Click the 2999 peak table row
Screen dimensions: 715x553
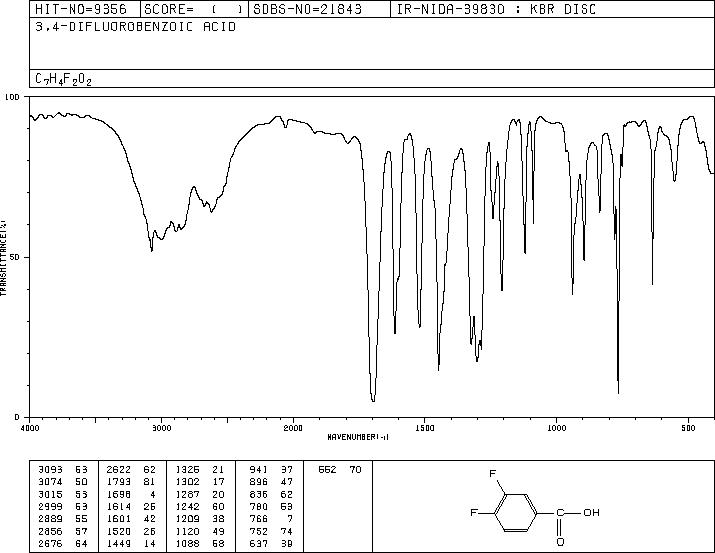click(63, 506)
